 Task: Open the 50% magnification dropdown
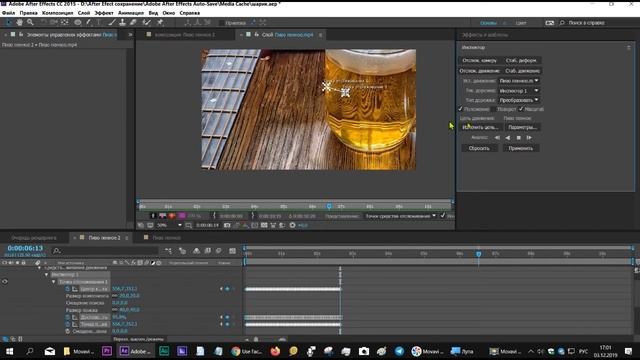[x=169, y=225]
